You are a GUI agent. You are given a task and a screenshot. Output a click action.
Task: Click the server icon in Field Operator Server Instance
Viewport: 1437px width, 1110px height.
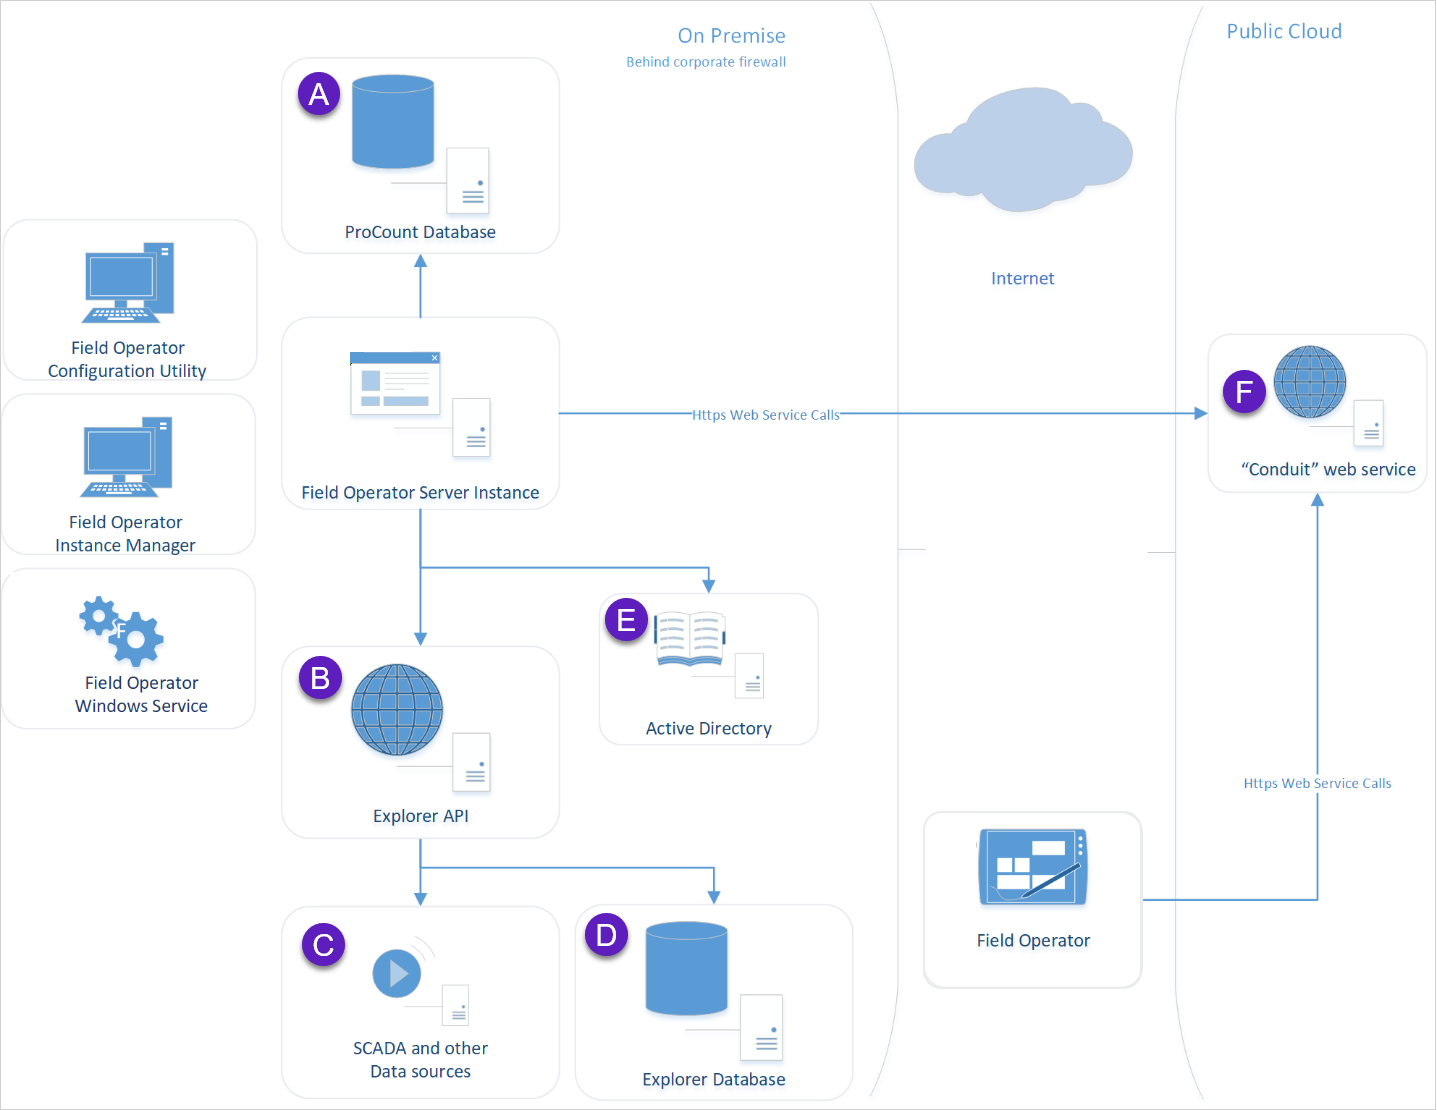pos(472,428)
